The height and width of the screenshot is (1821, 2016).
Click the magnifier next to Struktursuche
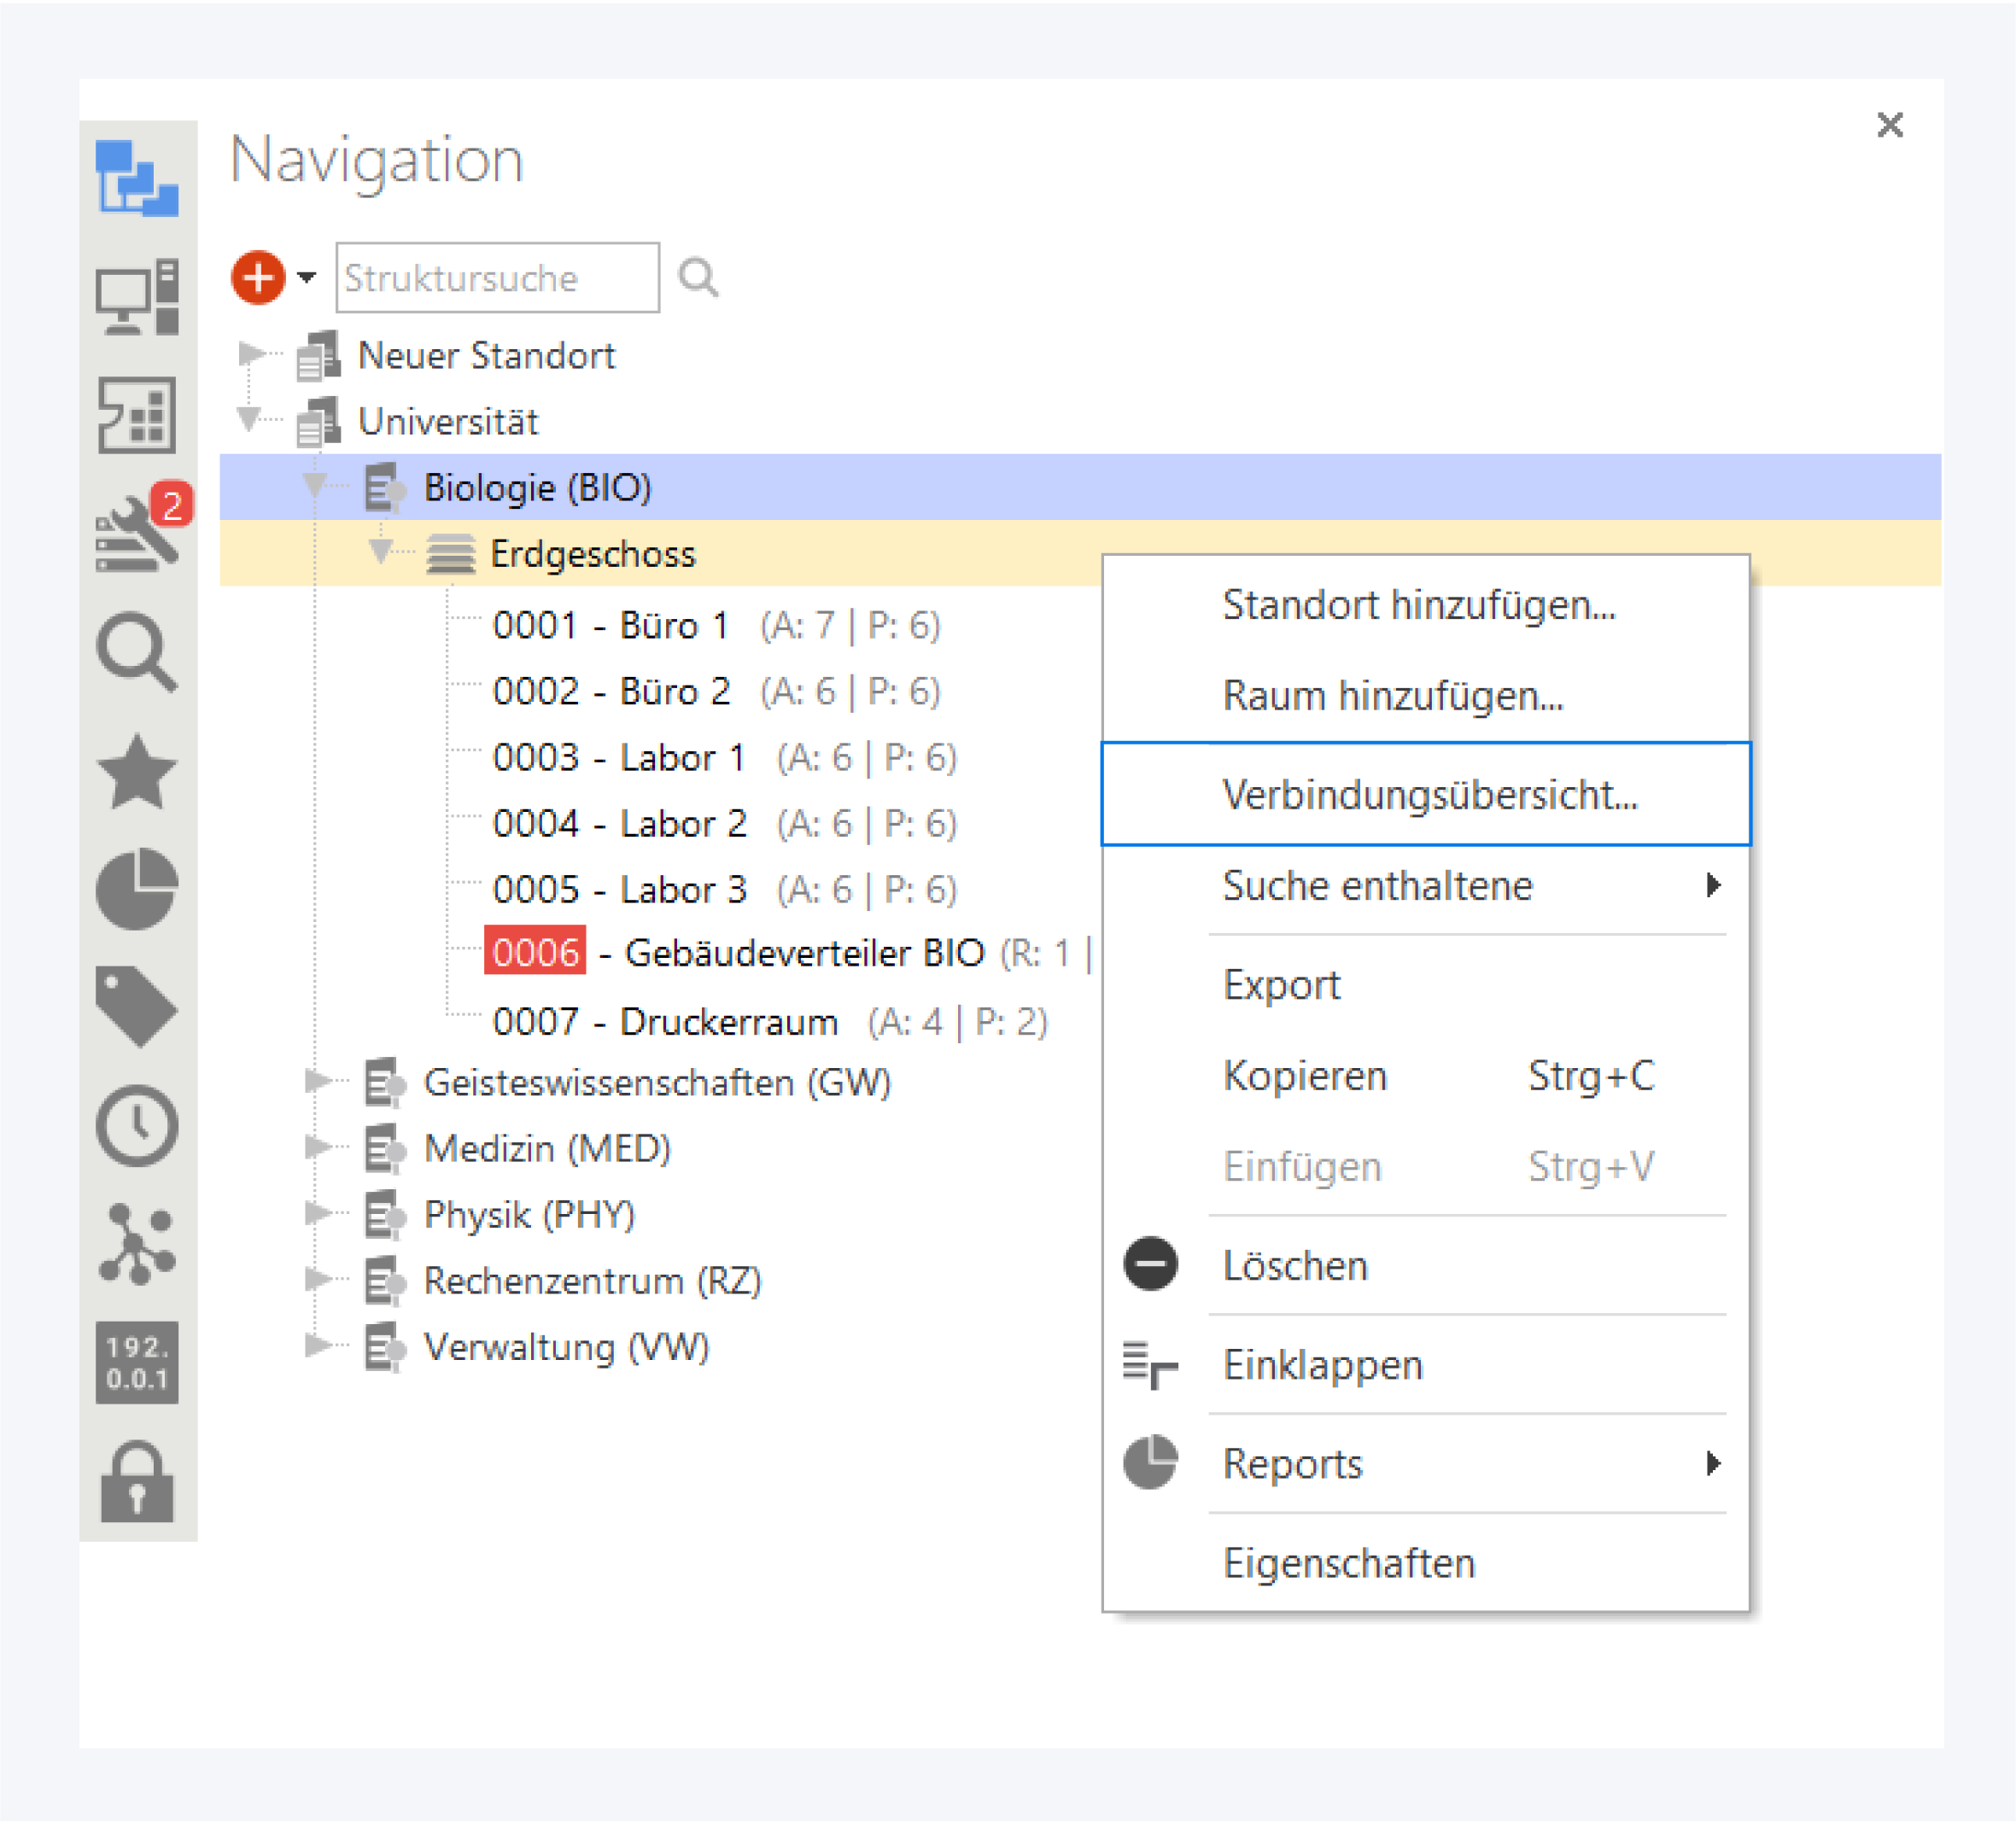[x=698, y=277]
